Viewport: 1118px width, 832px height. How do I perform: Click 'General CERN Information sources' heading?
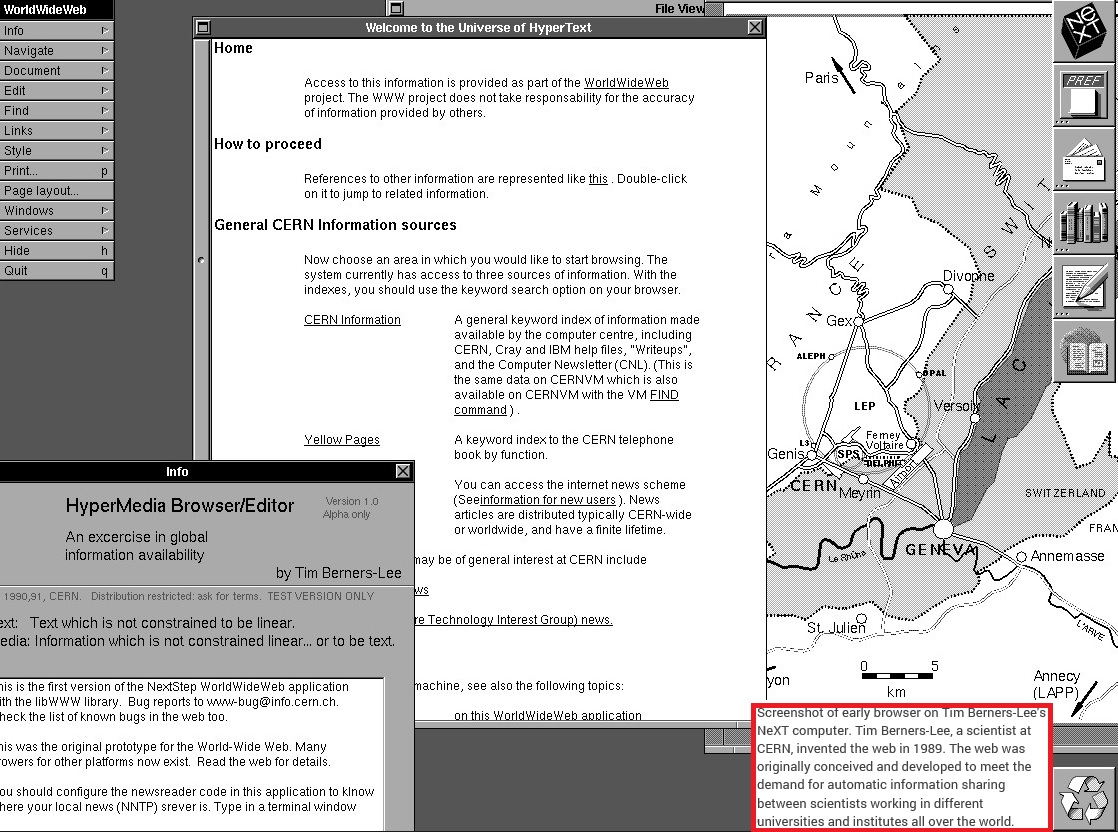(x=335, y=225)
